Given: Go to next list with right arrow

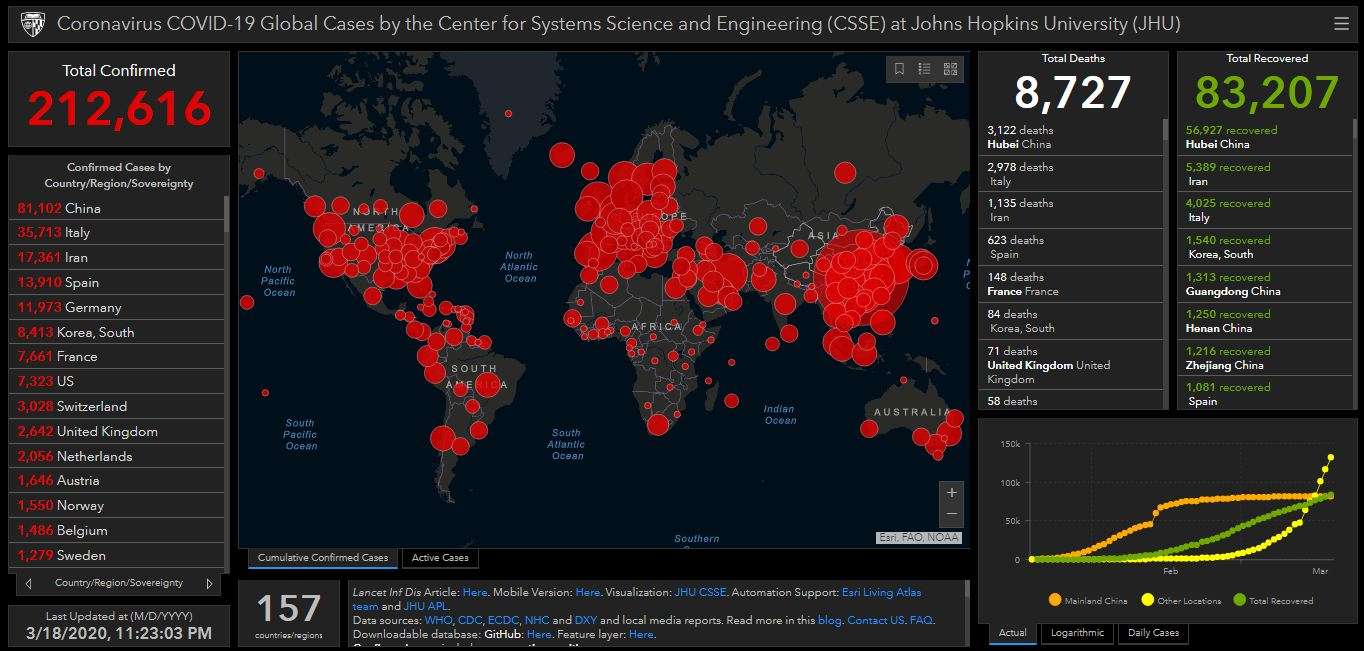Looking at the screenshot, I should pyautogui.click(x=209, y=583).
